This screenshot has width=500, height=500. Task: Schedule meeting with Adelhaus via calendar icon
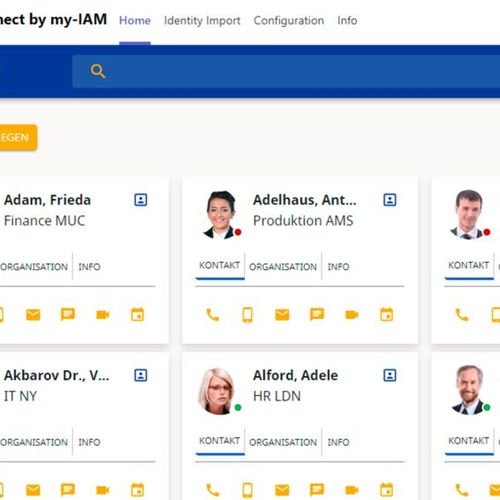(387, 314)
